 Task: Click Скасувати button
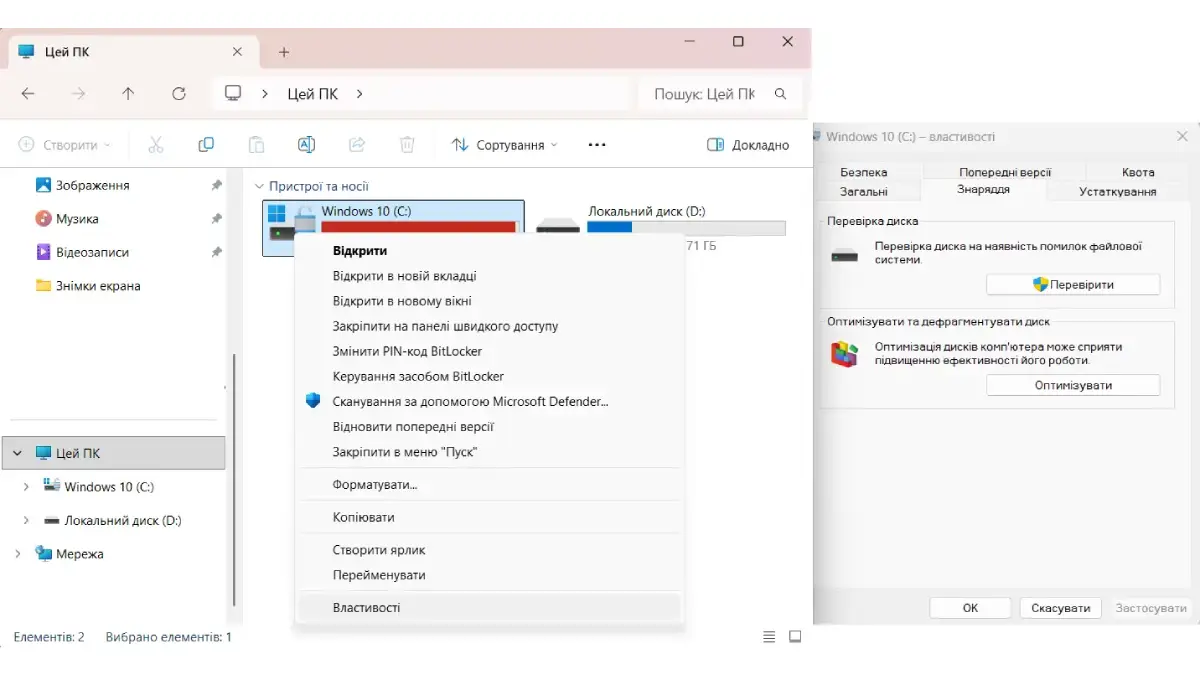(x=1060, y=608)
